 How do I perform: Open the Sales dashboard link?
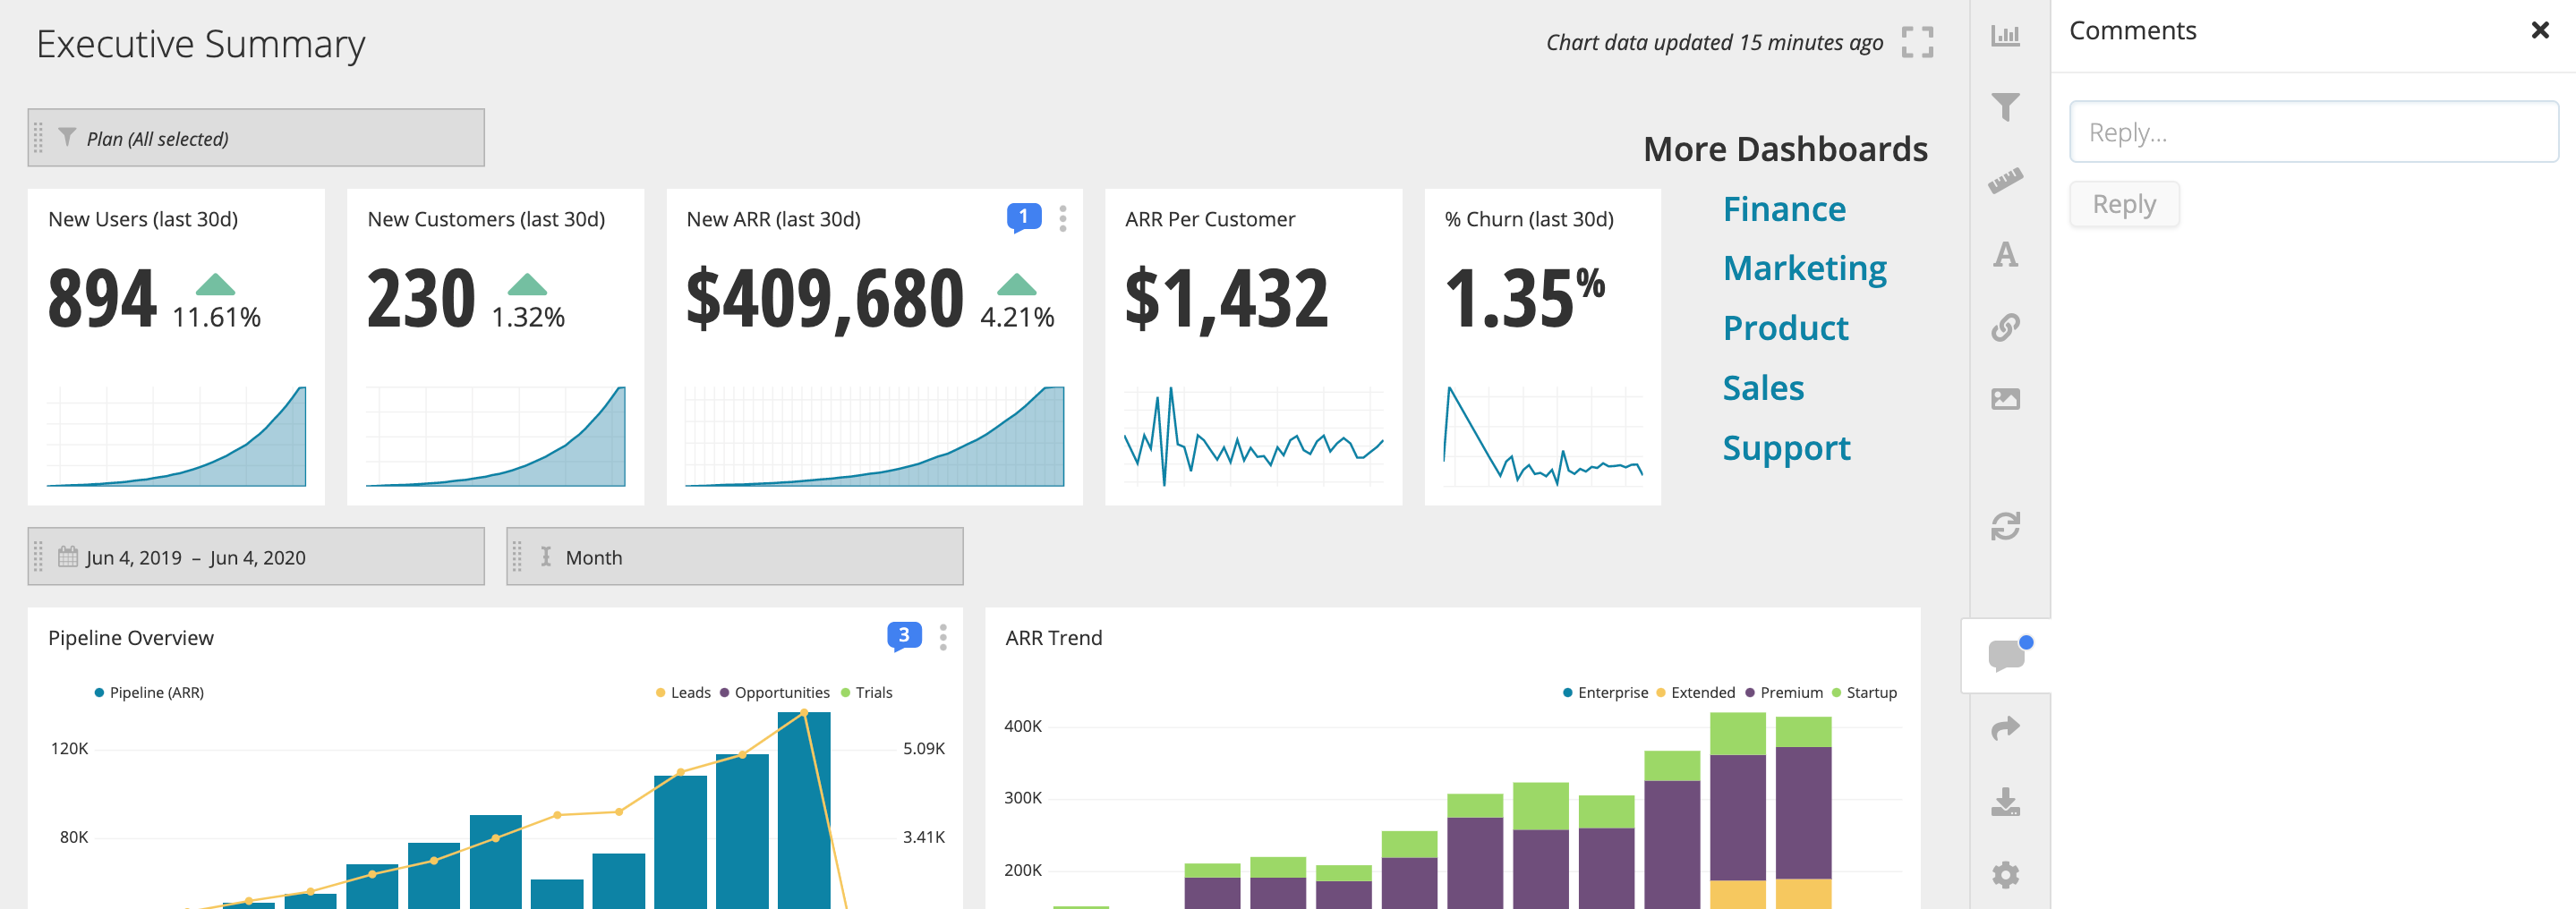click(1763, 388)
